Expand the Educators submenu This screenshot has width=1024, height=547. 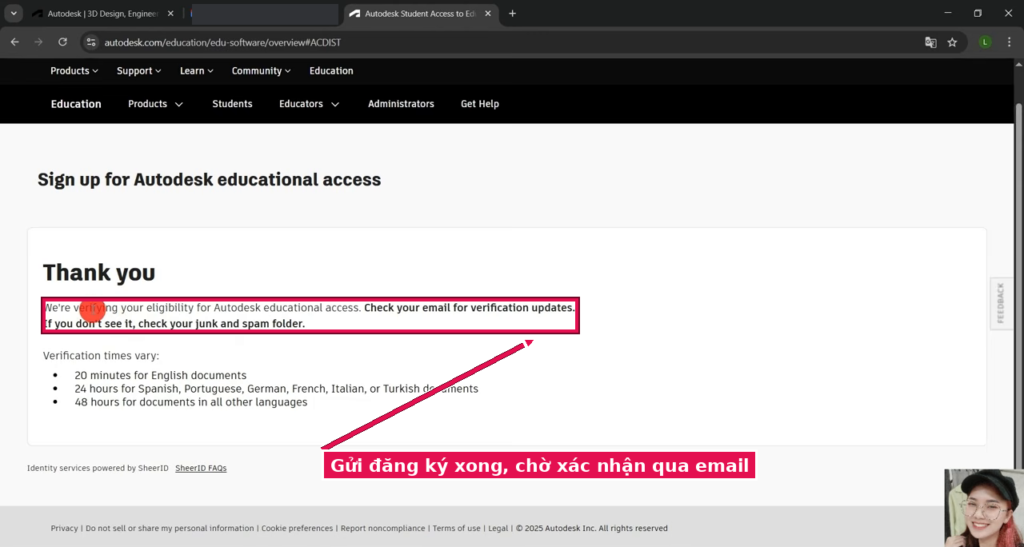[x=309, y=104]
